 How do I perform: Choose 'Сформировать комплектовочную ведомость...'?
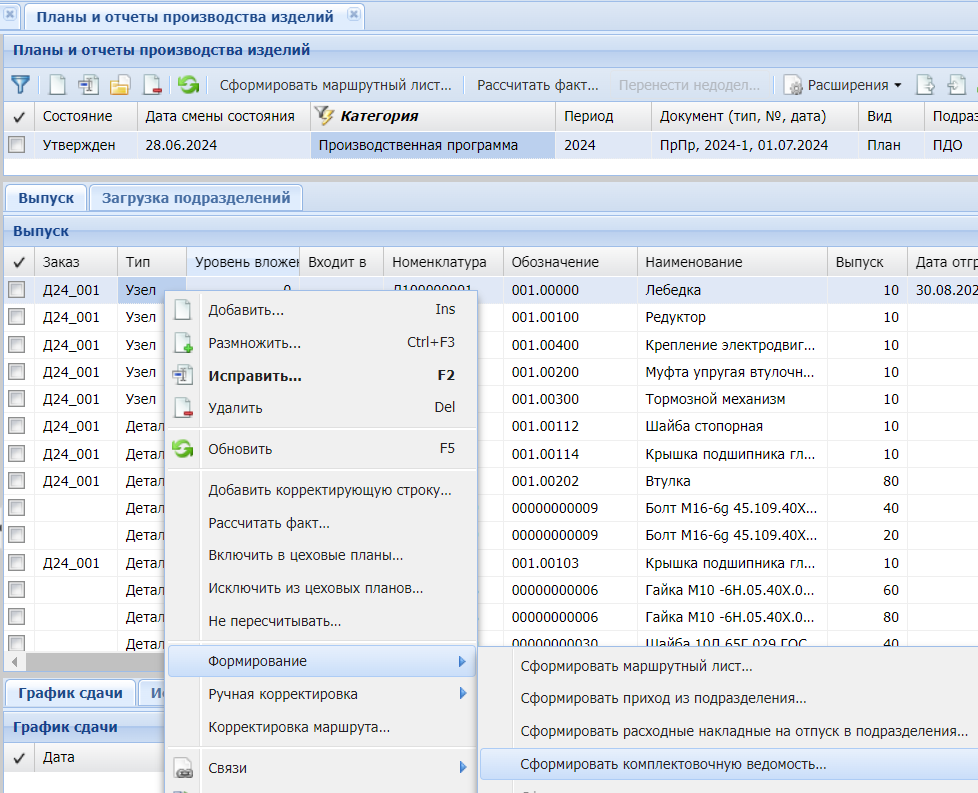pos(673,765)
